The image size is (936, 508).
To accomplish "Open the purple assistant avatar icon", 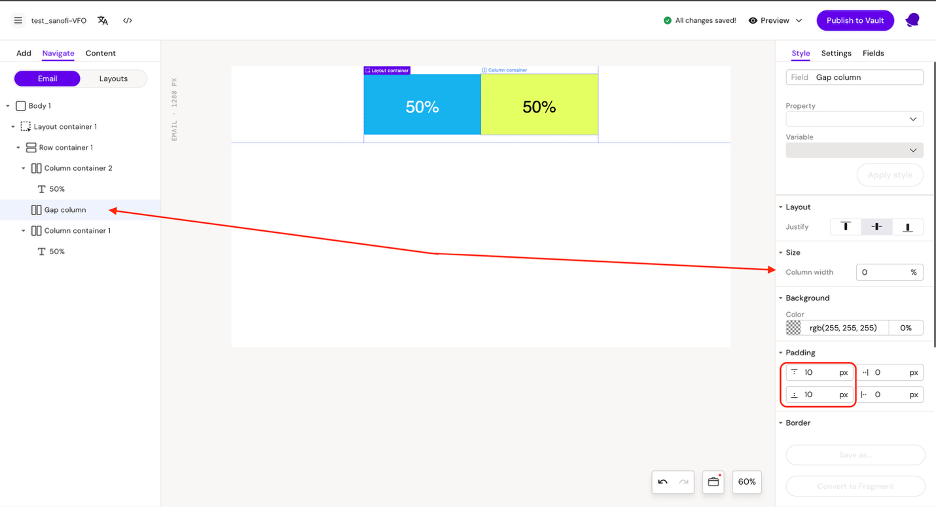I will click(x=912, y=20).
